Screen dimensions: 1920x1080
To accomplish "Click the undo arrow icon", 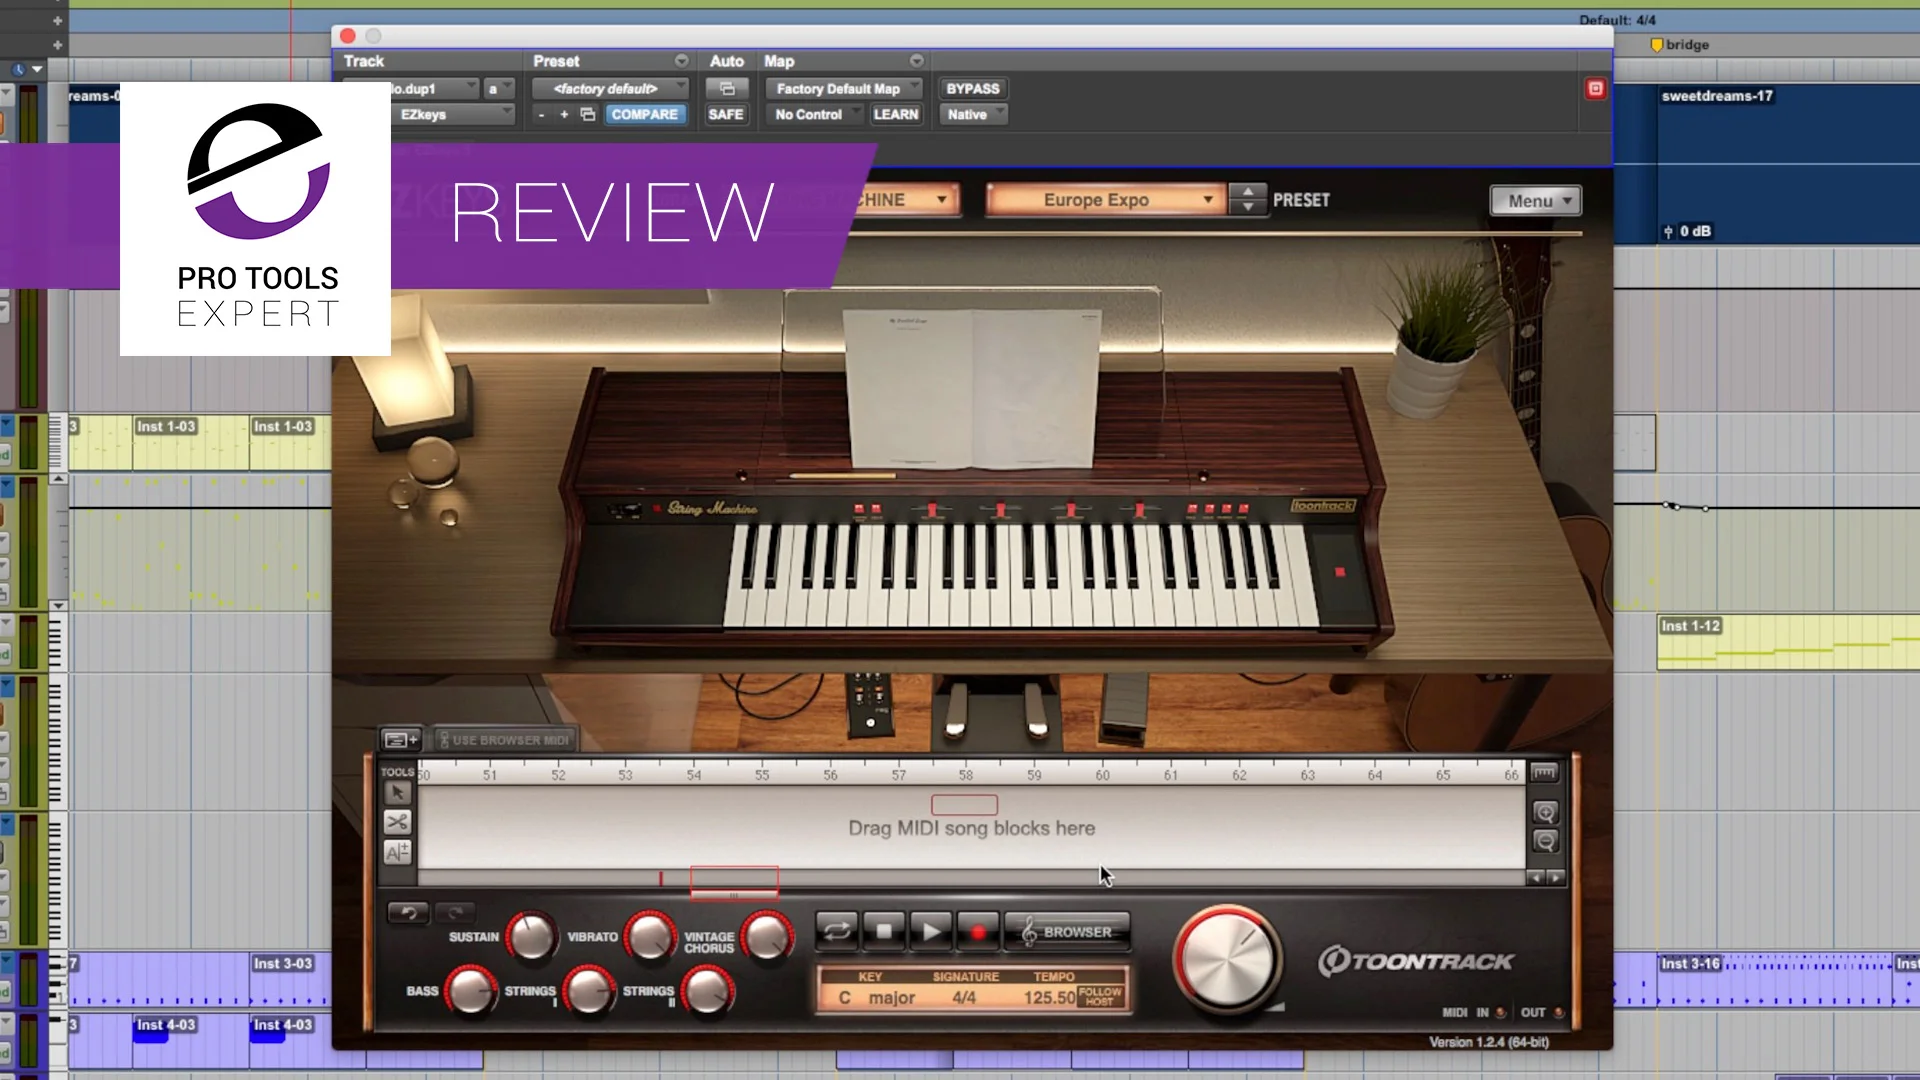I will tap(408, 913).
